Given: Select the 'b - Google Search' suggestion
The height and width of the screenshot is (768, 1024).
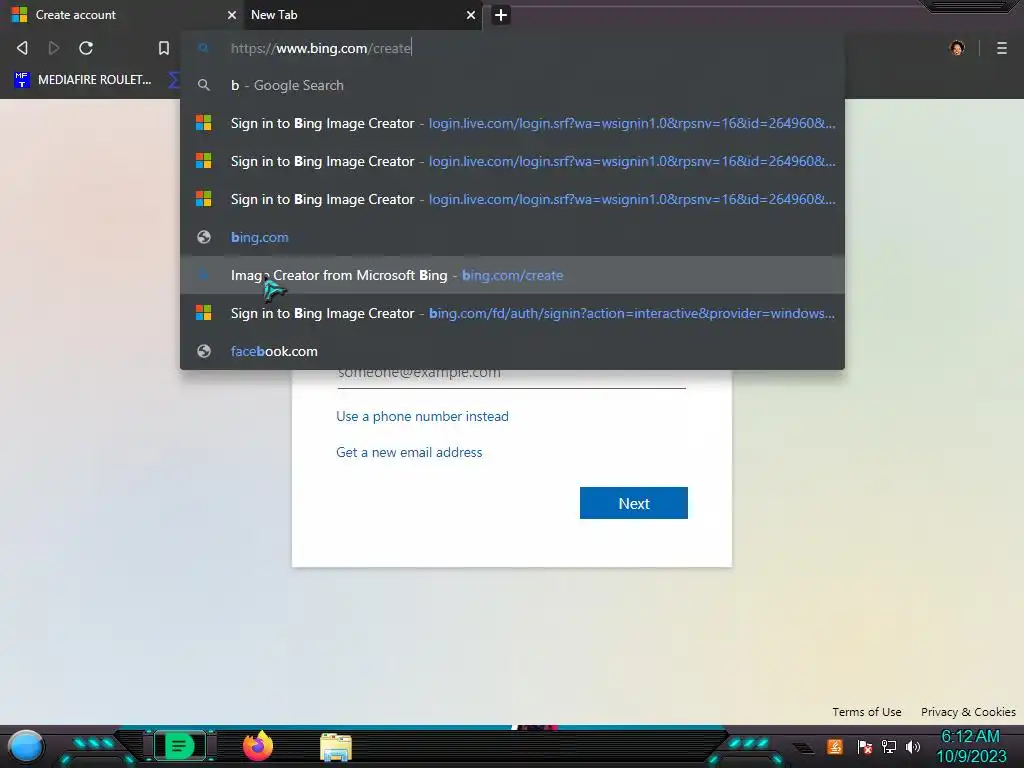Looking at the screenshot, I should click(x=513, y=86).
